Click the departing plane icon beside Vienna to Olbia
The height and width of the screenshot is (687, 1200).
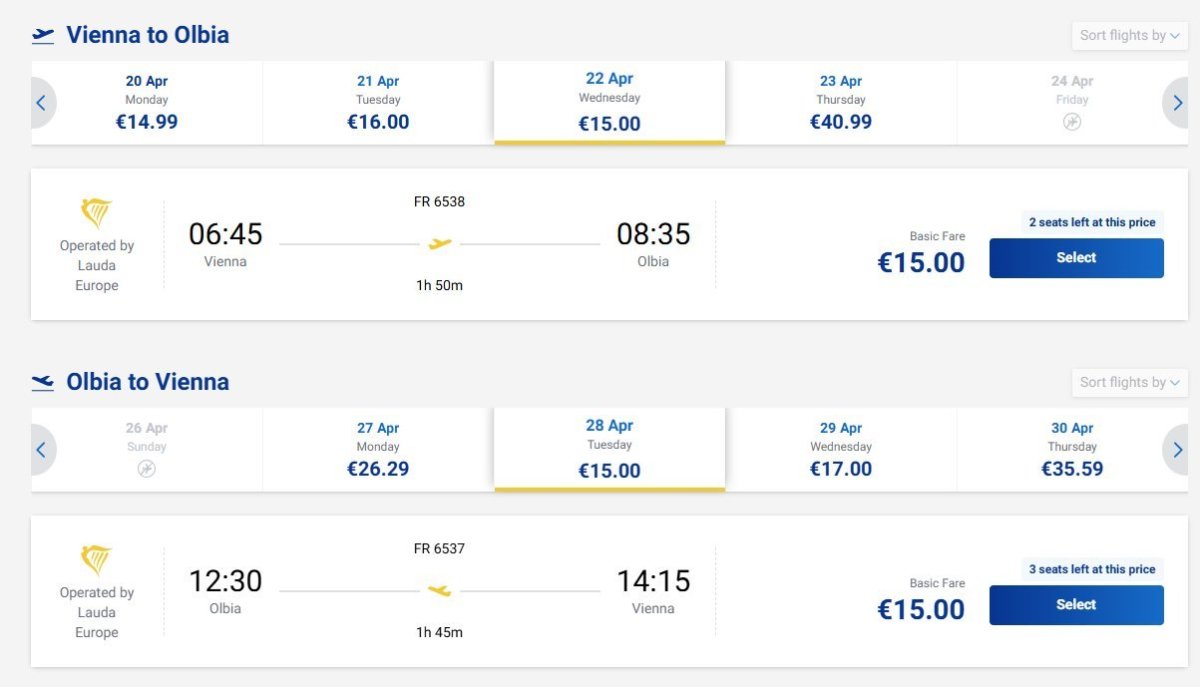(43, 35)
